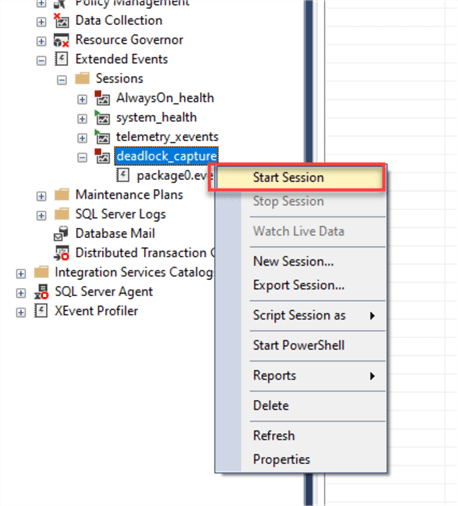Expand the Maintenance Plans folder
458x506 pixels.
point(41,196)
